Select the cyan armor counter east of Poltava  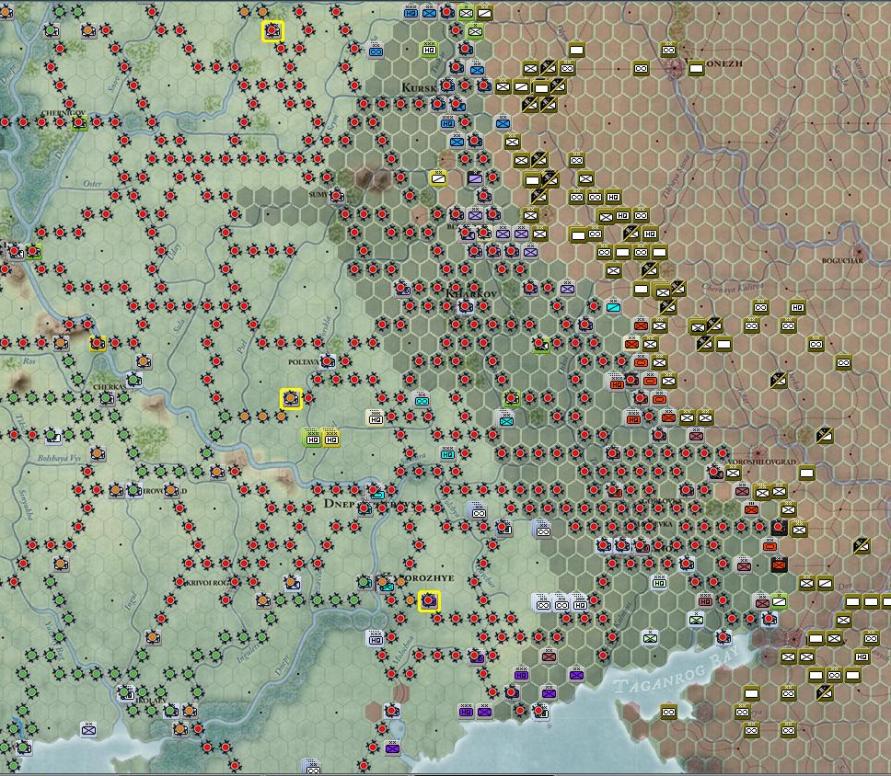(421, 400)
